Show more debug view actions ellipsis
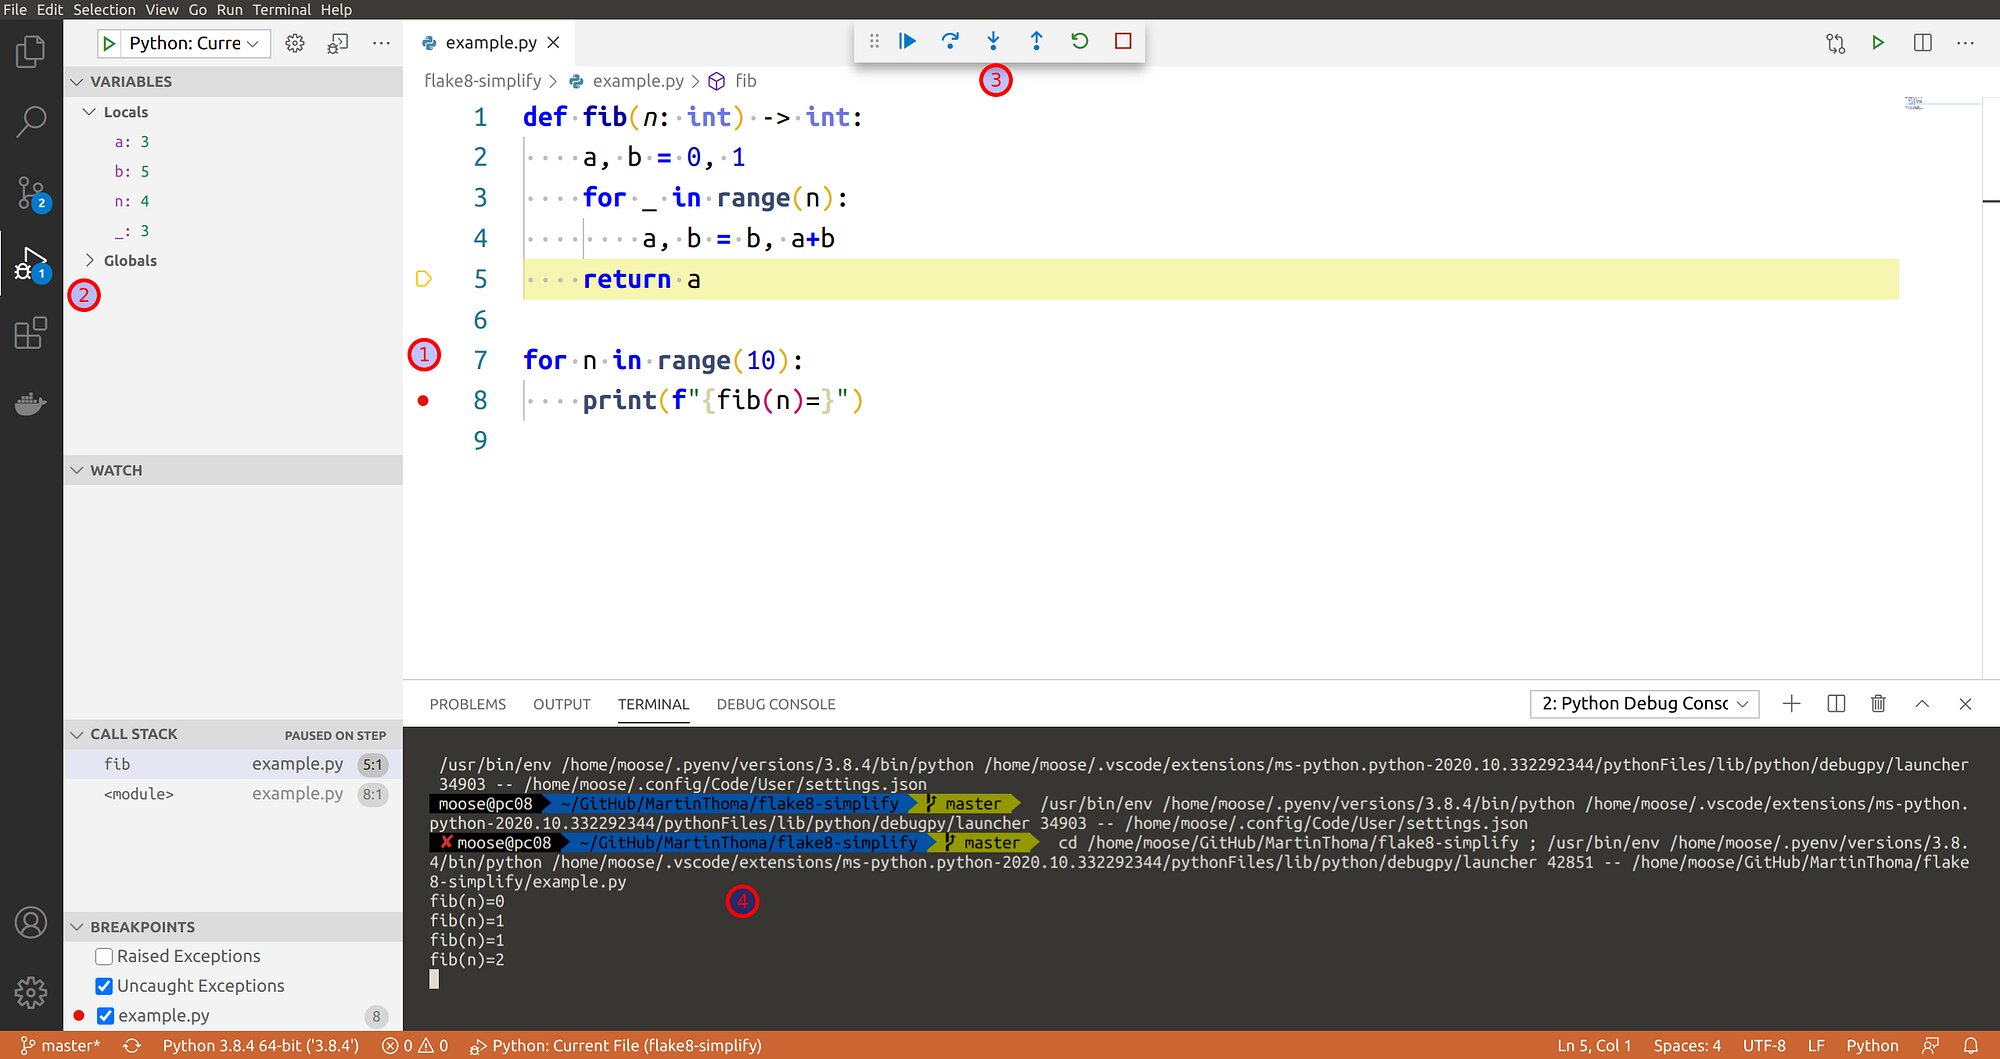 (381, 43)
